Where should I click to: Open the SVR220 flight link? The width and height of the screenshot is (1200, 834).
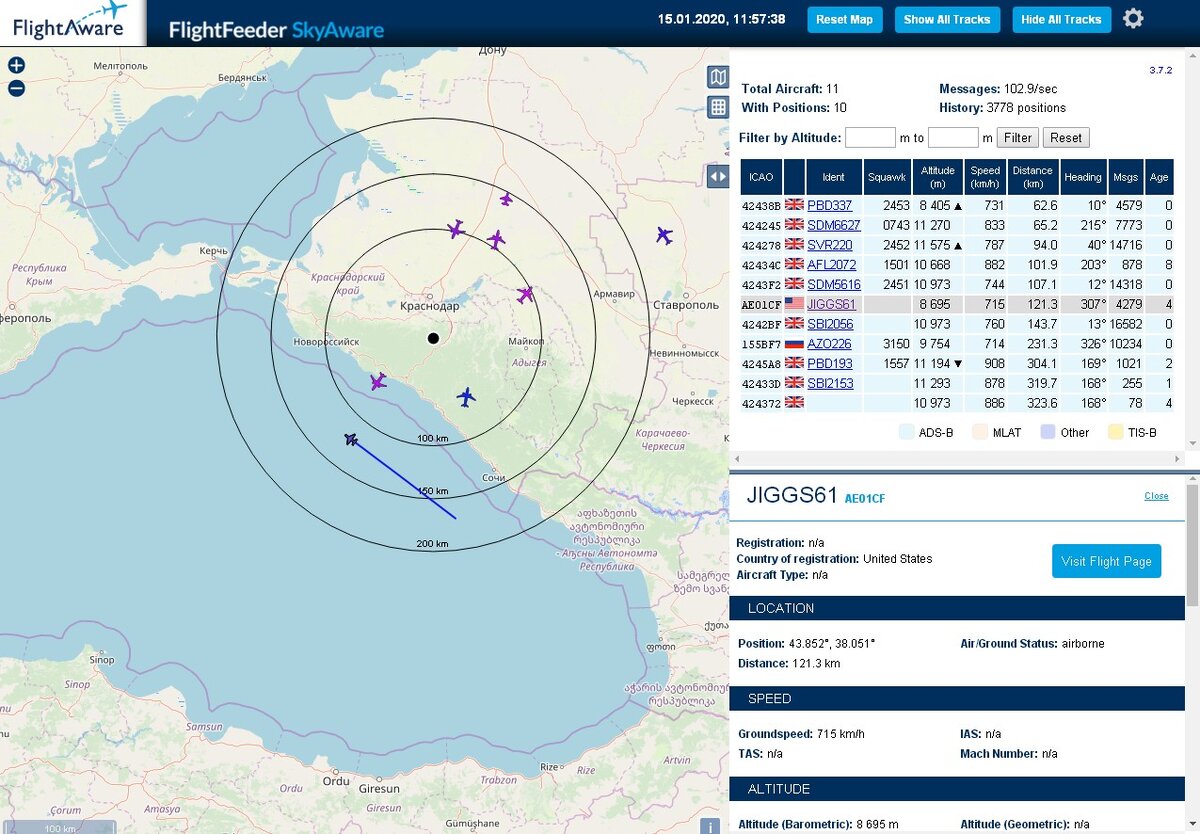[x=830, y=245]
